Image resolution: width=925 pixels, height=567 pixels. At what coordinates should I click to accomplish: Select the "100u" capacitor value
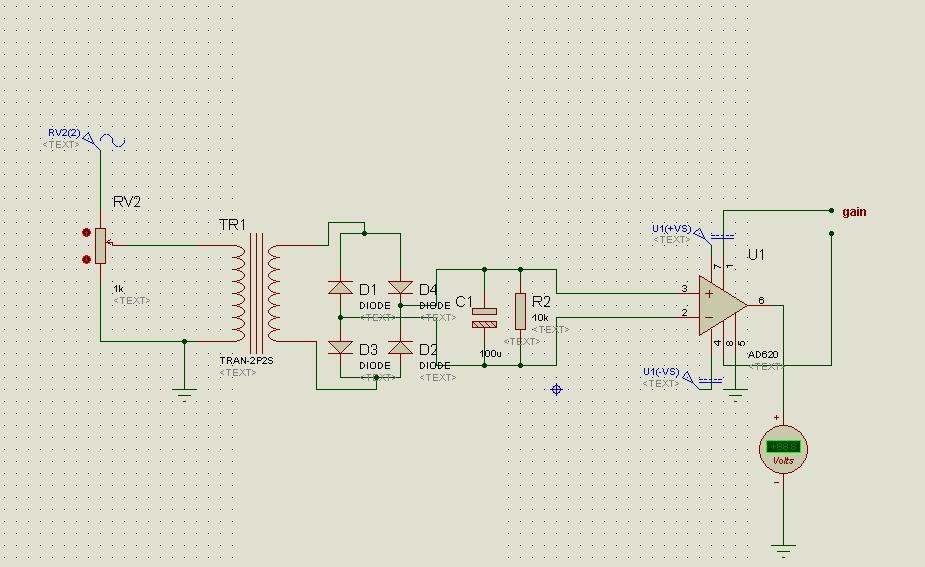[x=490, y=354]
